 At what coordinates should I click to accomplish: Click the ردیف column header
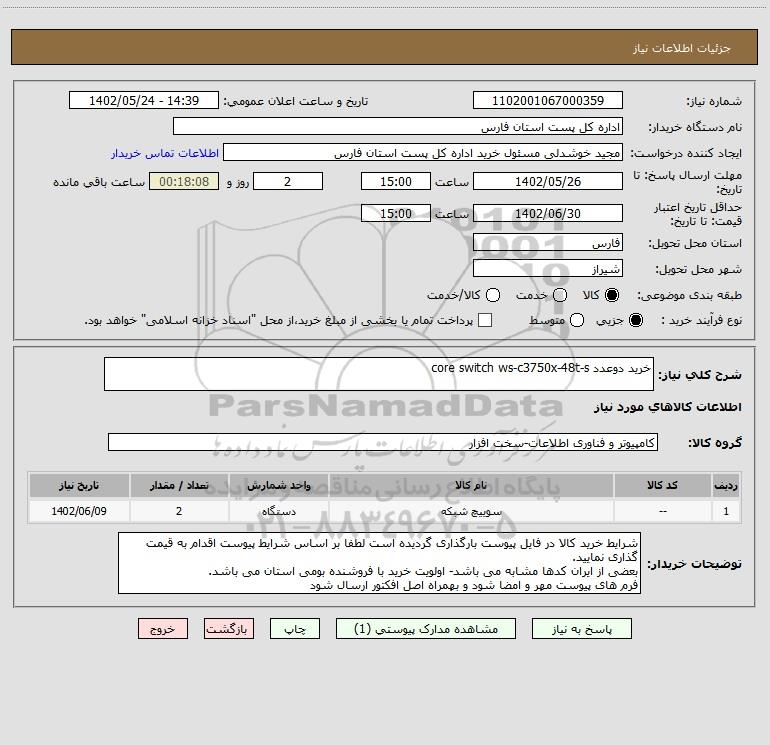[x=726, y=485]
